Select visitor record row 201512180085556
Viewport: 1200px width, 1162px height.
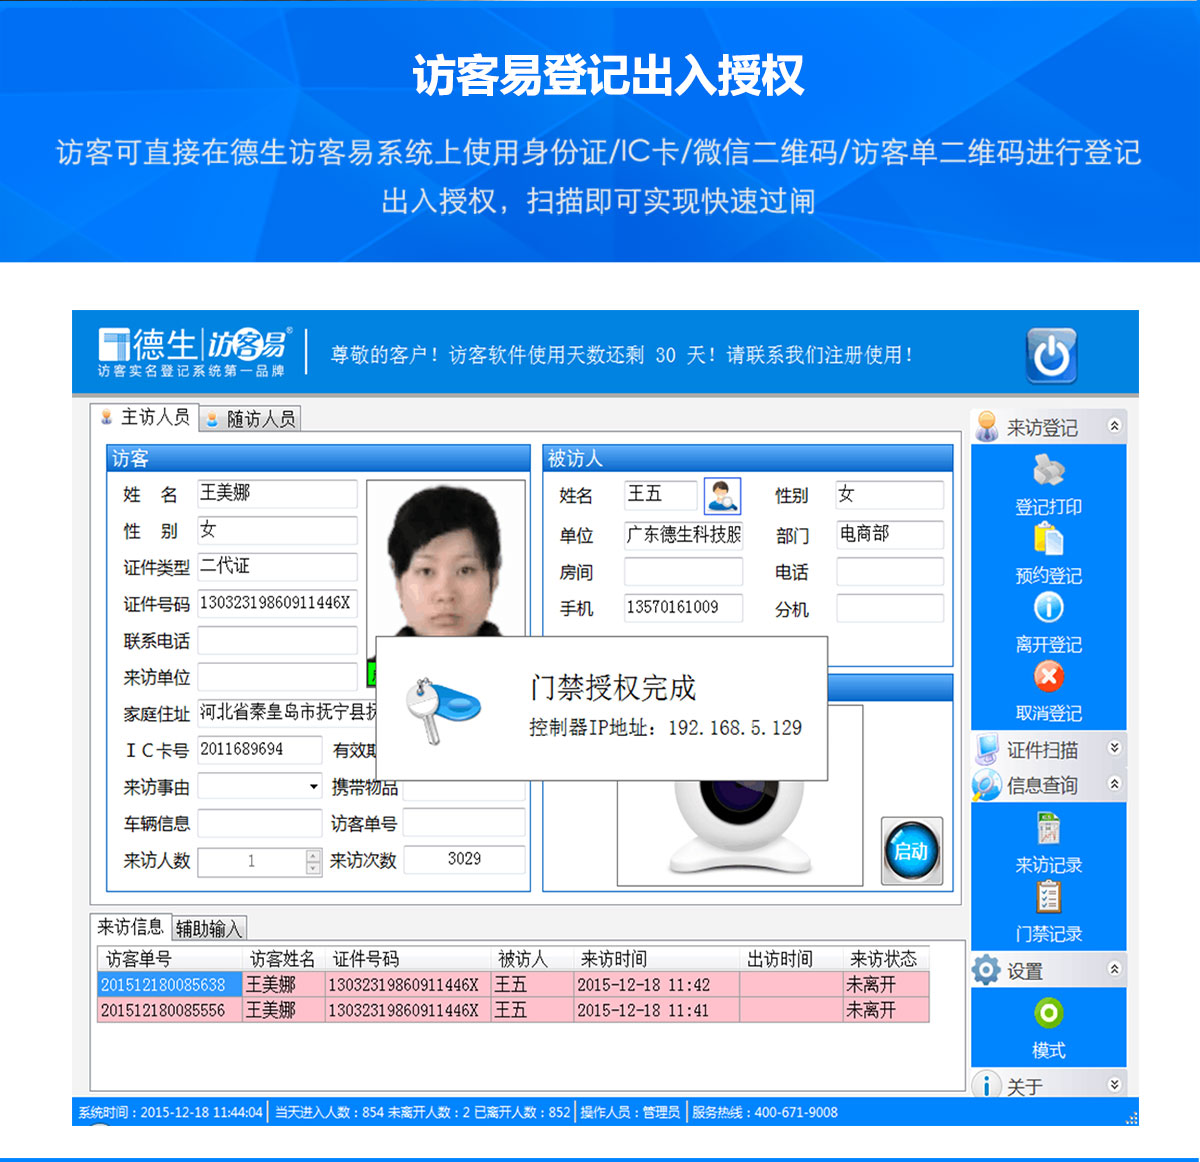coord(163,1011)
